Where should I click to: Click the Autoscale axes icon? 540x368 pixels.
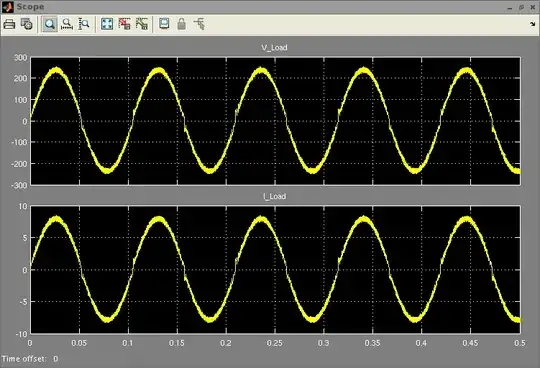click(107, 24)
